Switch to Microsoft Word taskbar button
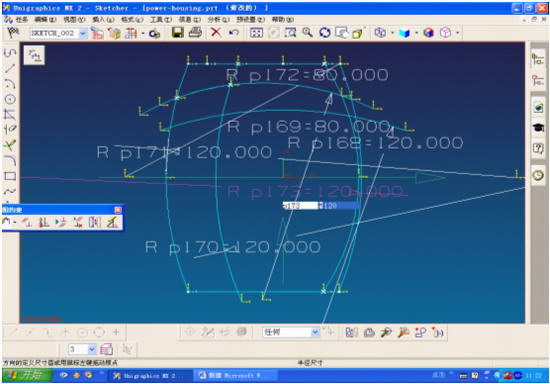 point(235,376)
